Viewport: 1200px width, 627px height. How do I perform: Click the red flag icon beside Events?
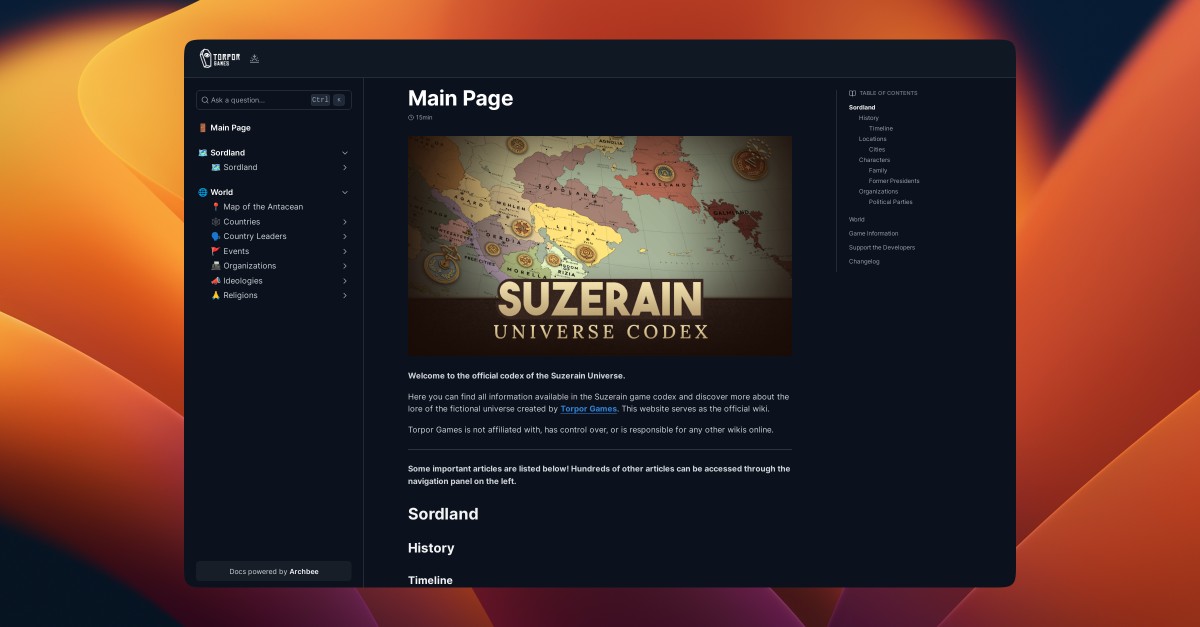(216, 251)
